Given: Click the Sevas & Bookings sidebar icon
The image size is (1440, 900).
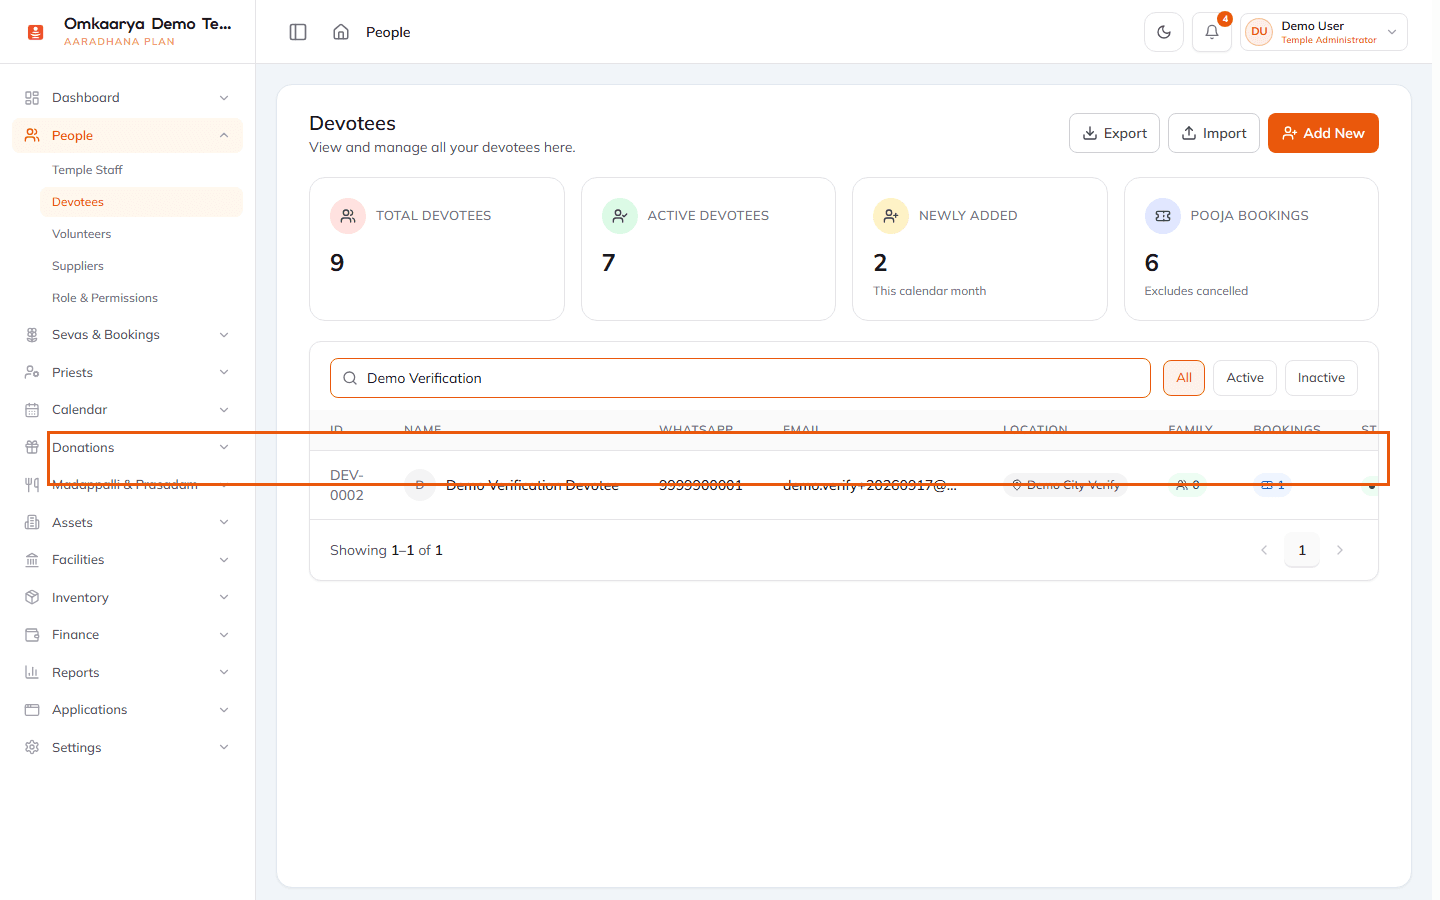Looking at the screenshot, I should click(32, 335).
